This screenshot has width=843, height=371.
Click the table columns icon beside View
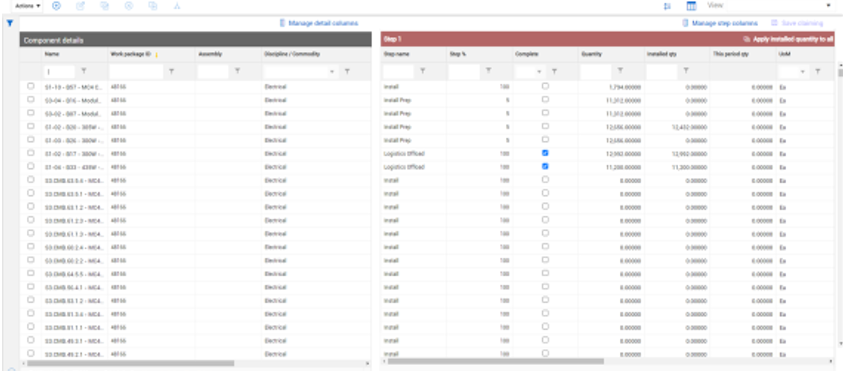pyautogui.click(x=691, y=6)
